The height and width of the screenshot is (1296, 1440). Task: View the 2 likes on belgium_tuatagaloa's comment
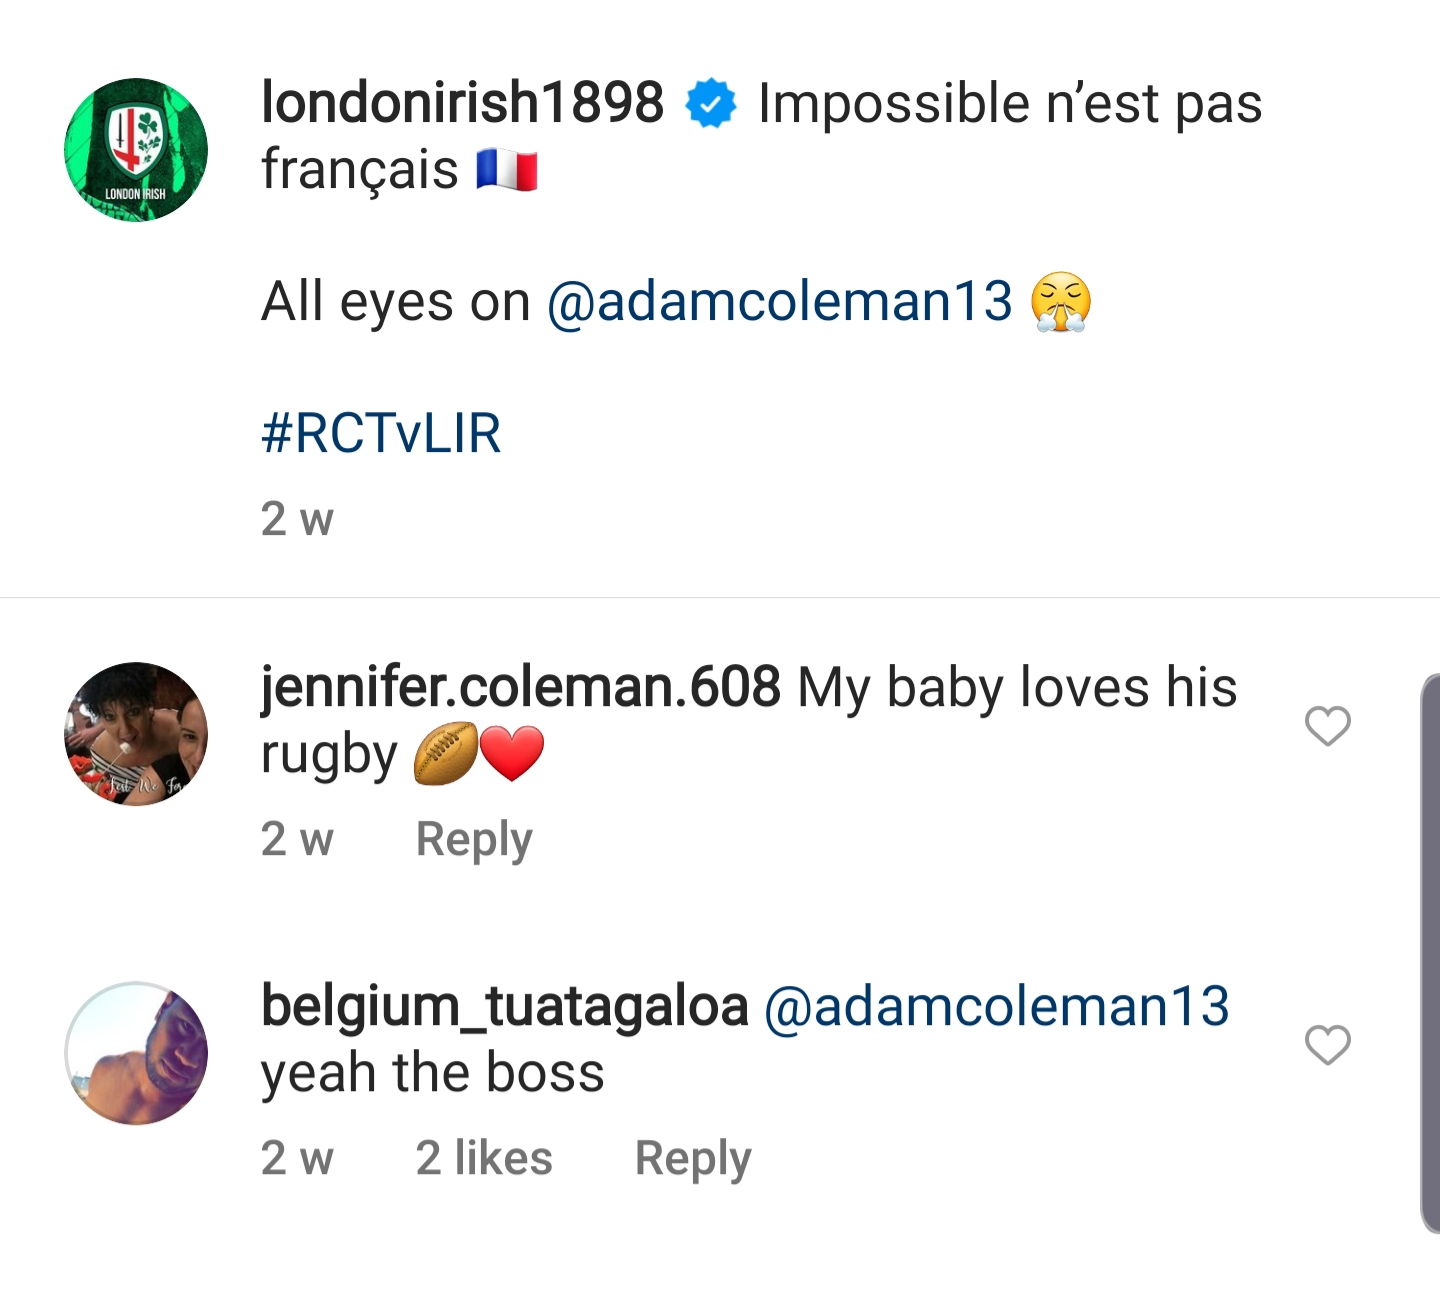(x=484, y=1158)
